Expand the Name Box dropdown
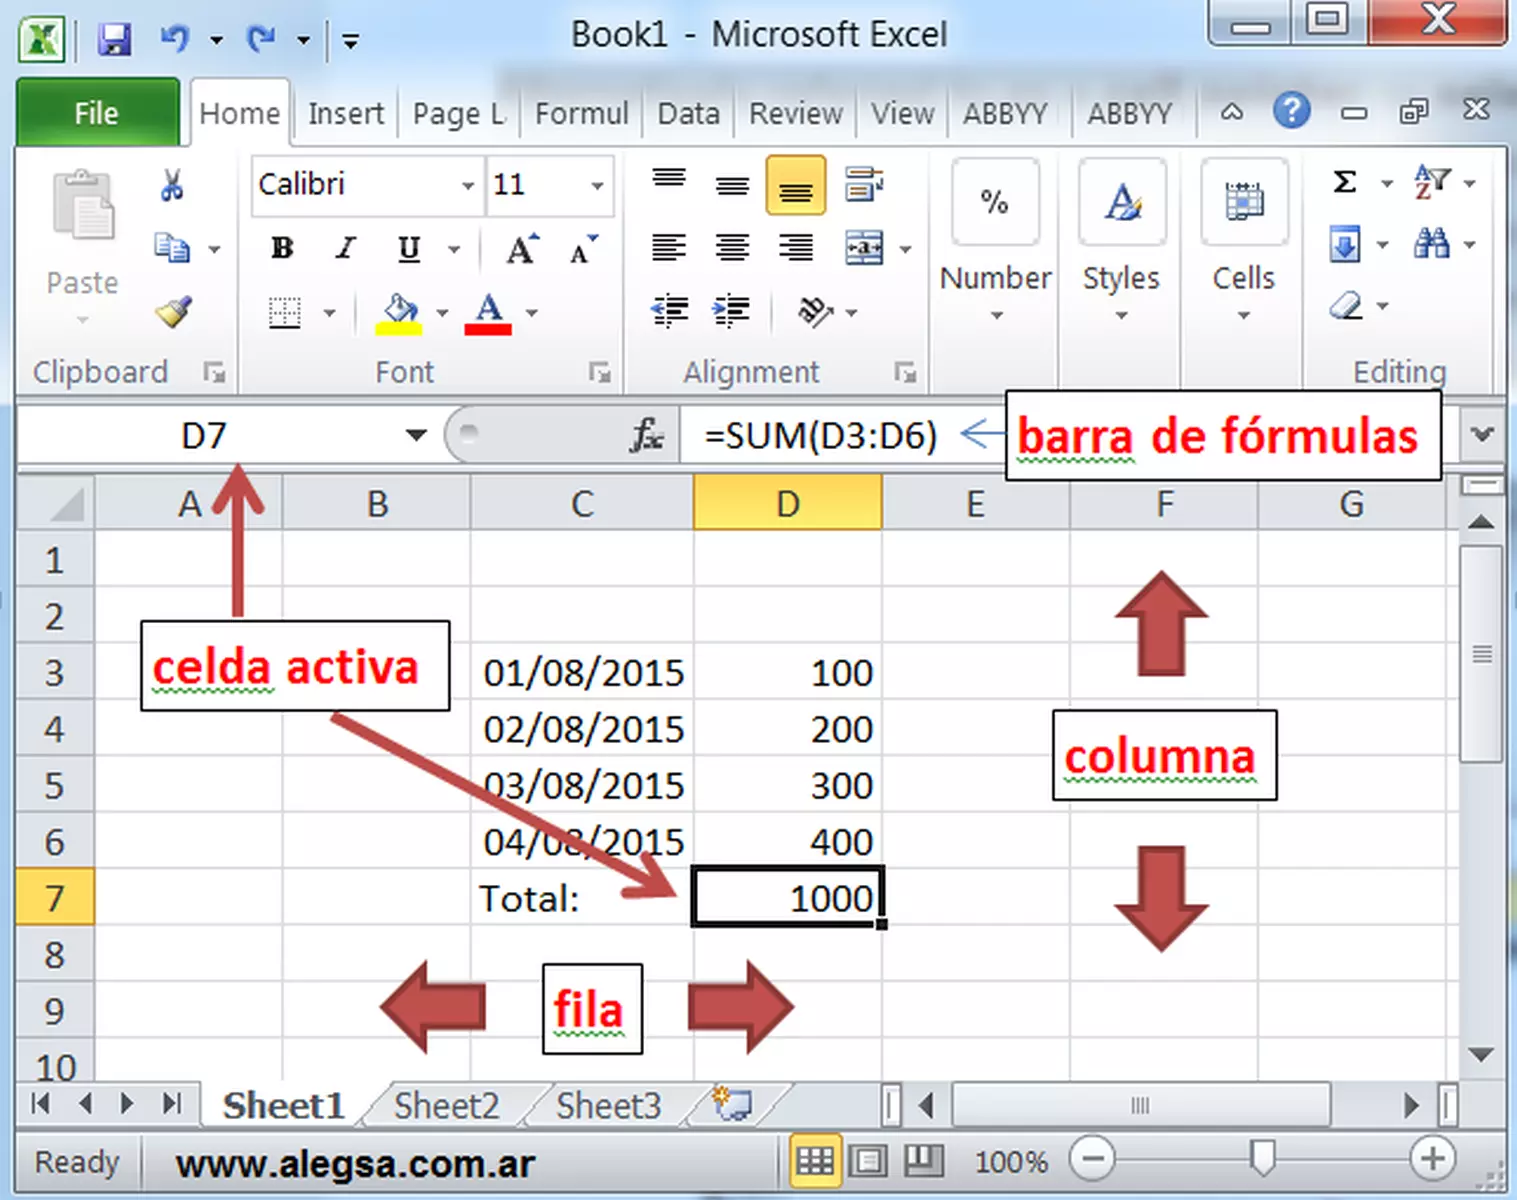 [x=414, y=435]
